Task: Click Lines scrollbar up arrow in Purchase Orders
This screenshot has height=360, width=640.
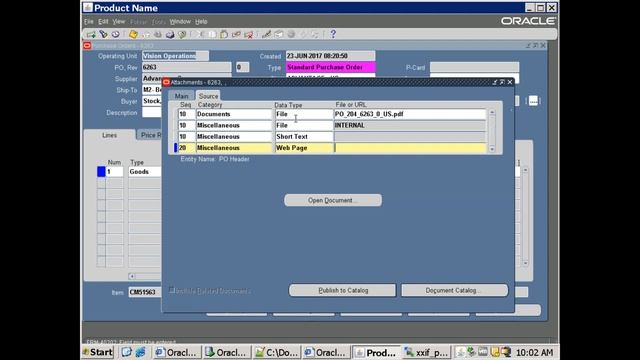Action: coord(525,169)
